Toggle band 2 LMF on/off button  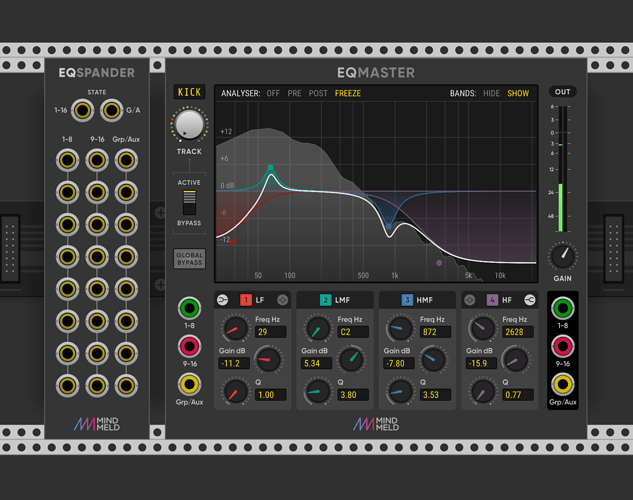(x=325, y=300)
